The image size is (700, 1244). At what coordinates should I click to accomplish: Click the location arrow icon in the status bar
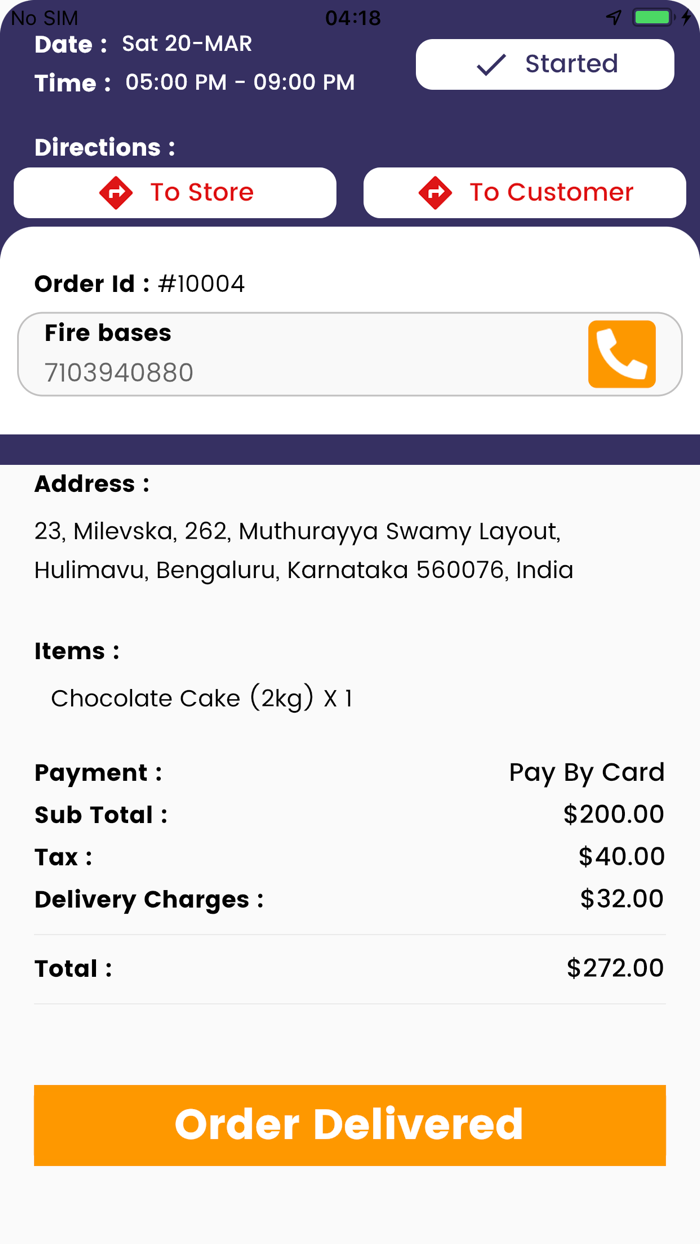click(x=613, y=17)
